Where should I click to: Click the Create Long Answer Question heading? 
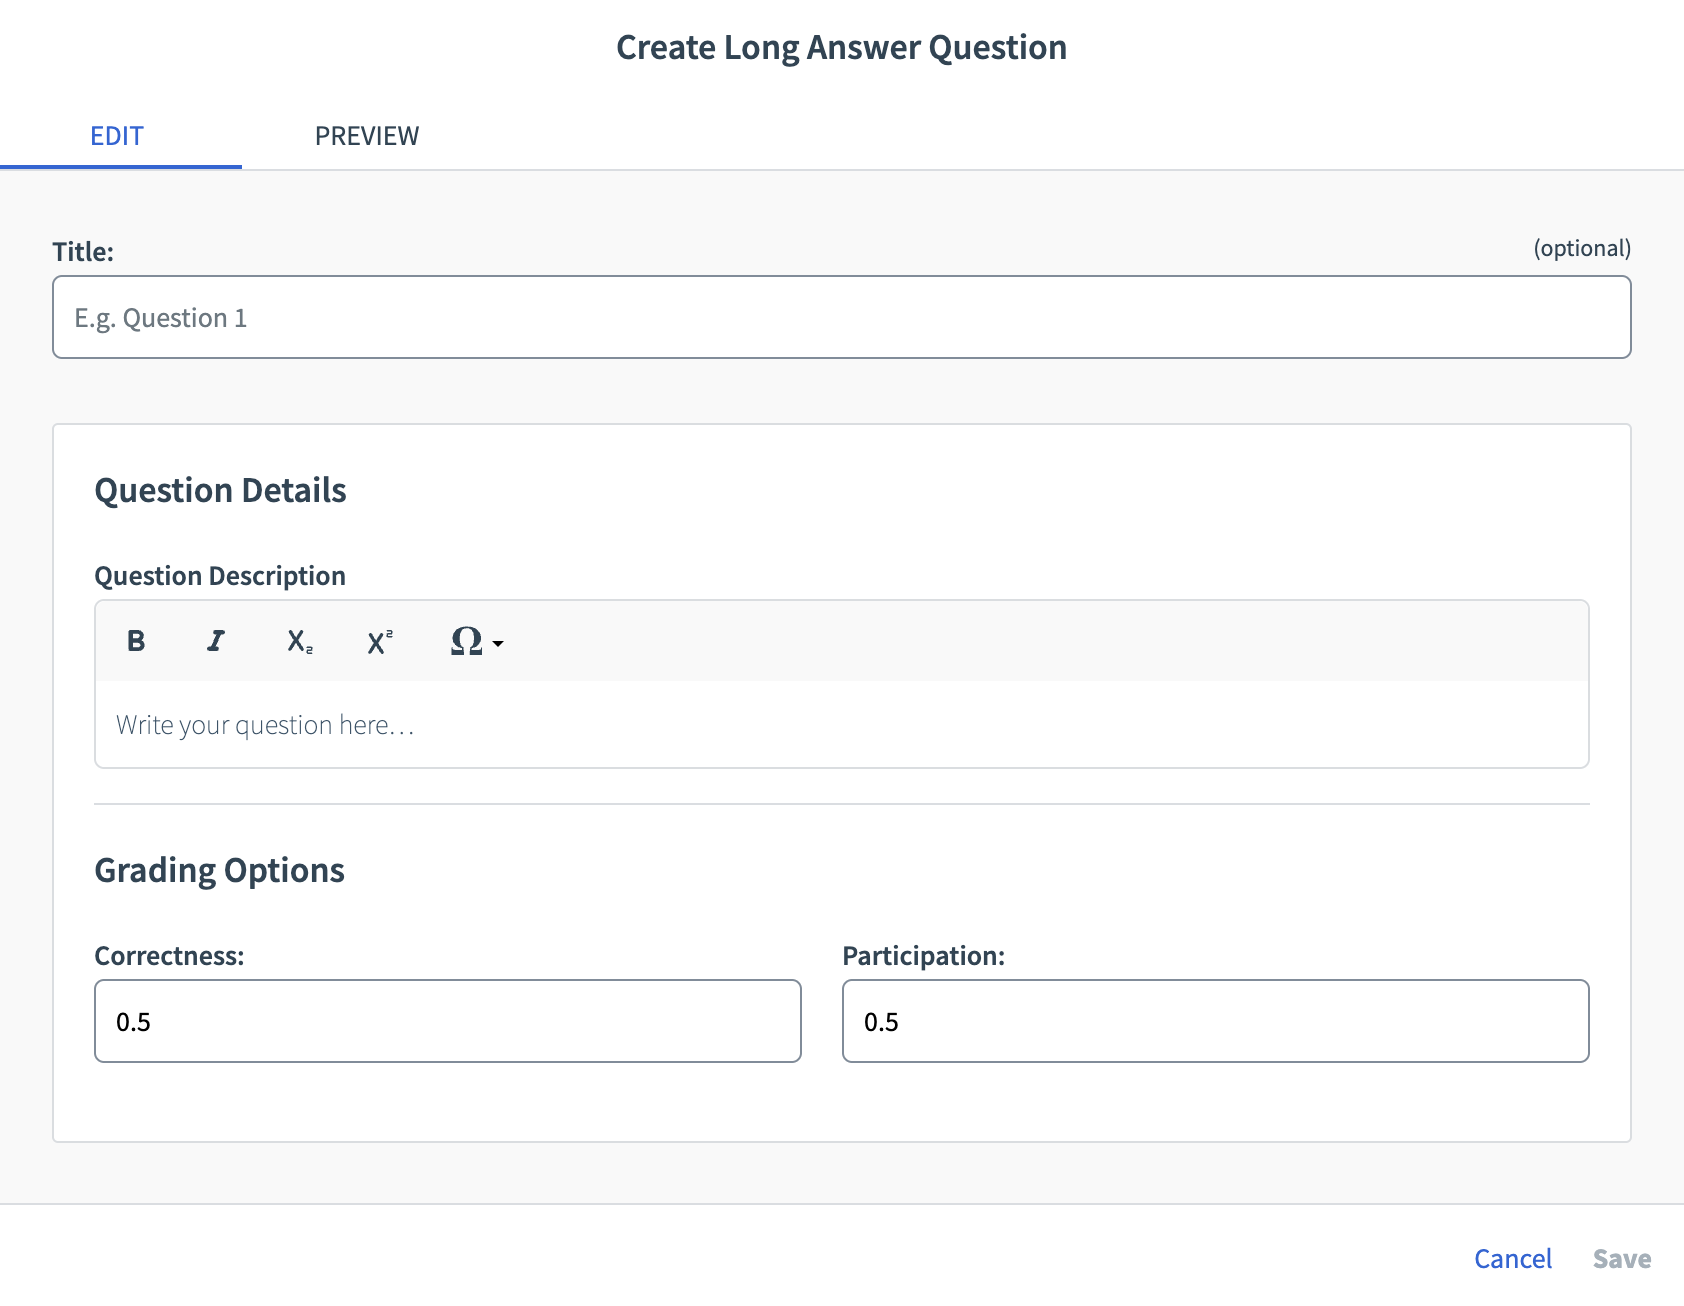point(841,46)
